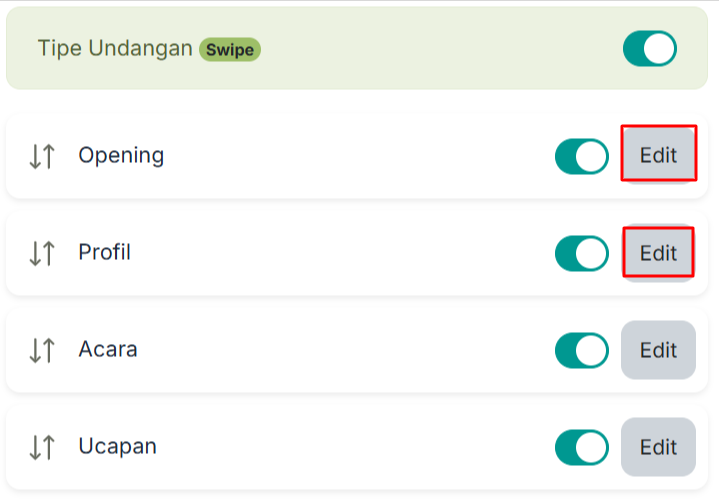Select the Opening row label
This screenshot has height=499, width=719.
[x=121, y=155]
